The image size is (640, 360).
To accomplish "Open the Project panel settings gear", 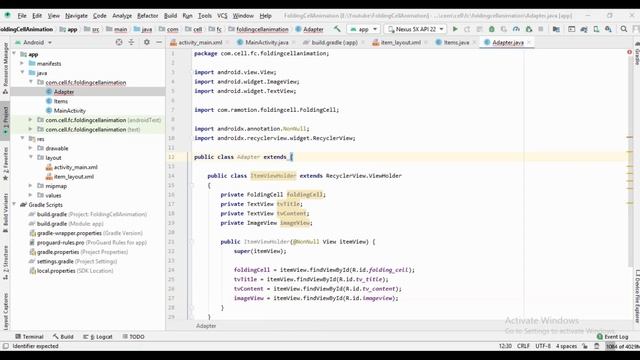I will tap(147, 42).
